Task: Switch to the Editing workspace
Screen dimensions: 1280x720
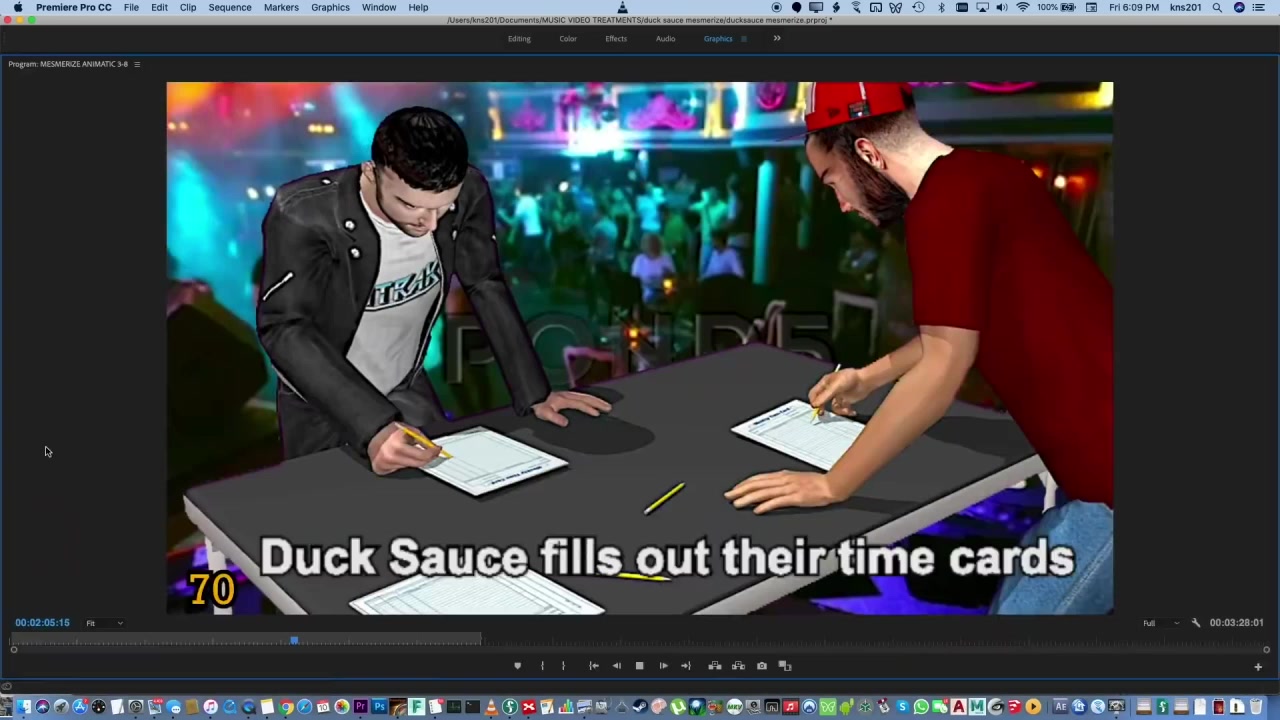Action: (x=519, y=39)
